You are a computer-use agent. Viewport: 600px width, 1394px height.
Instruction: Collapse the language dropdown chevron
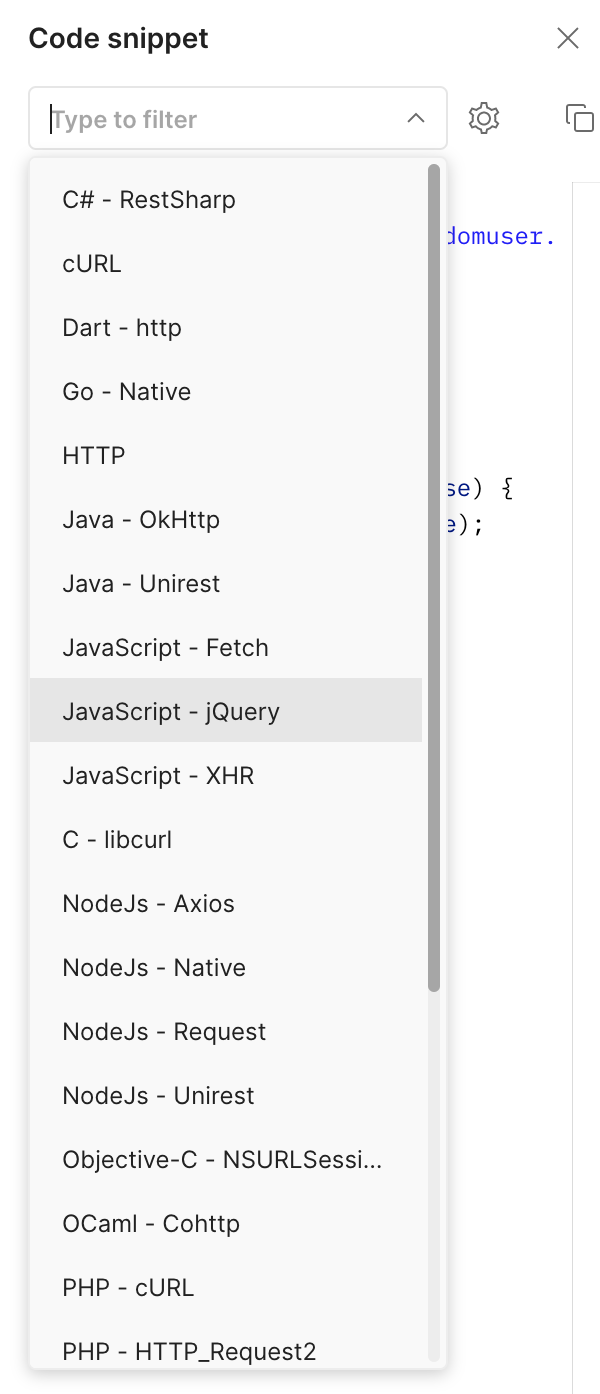point(416,119)
